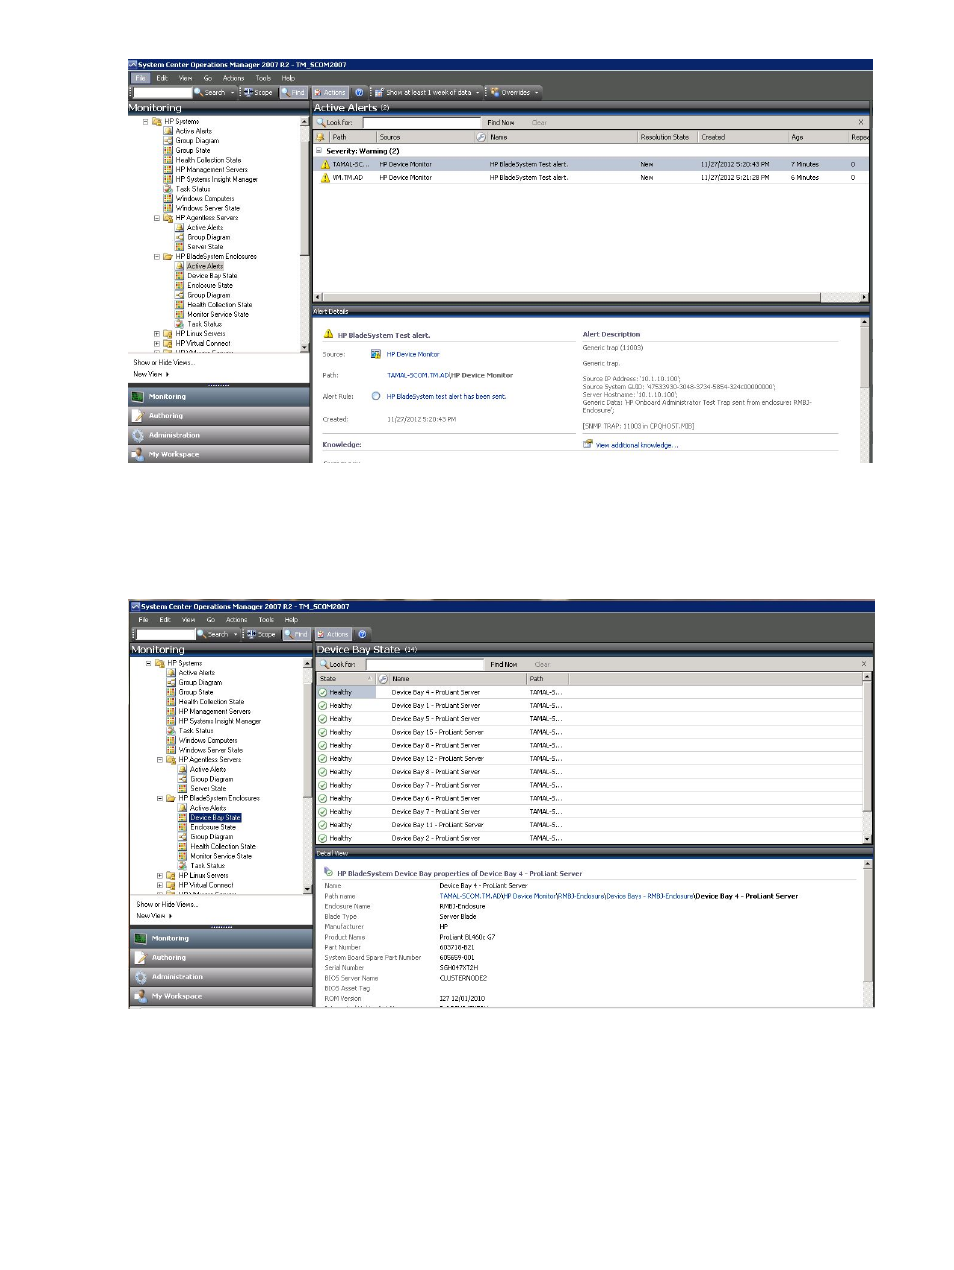Click the Search magnifier in the Active Alerts window toolbar
The height and width of the screenshot is (1270, 954).
click(x=199, y=92)
